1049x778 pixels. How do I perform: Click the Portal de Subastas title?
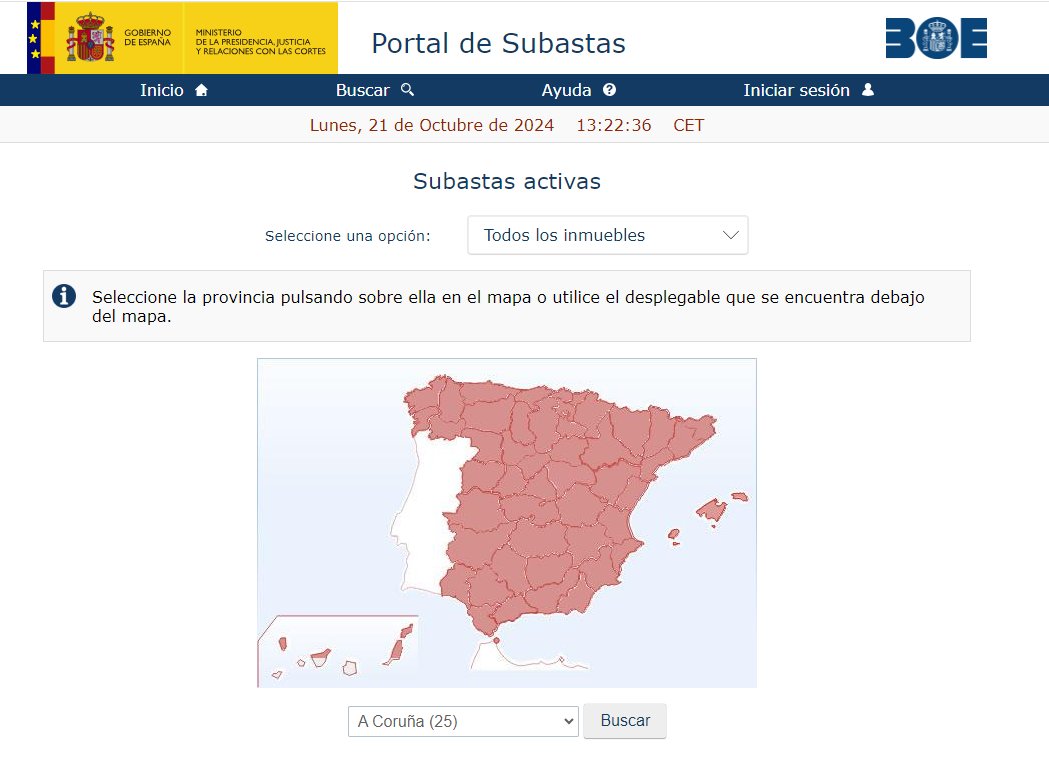(x=498, y=44)
